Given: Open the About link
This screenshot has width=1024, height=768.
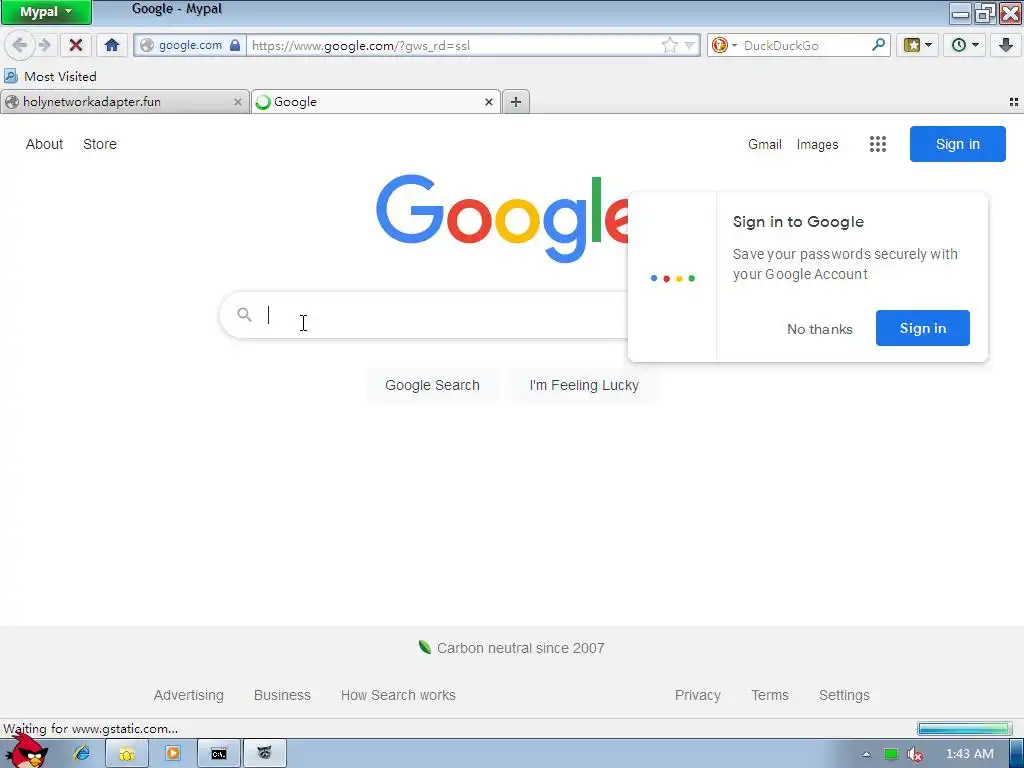Looking at the screenshot, I should (x=44, y=144).
